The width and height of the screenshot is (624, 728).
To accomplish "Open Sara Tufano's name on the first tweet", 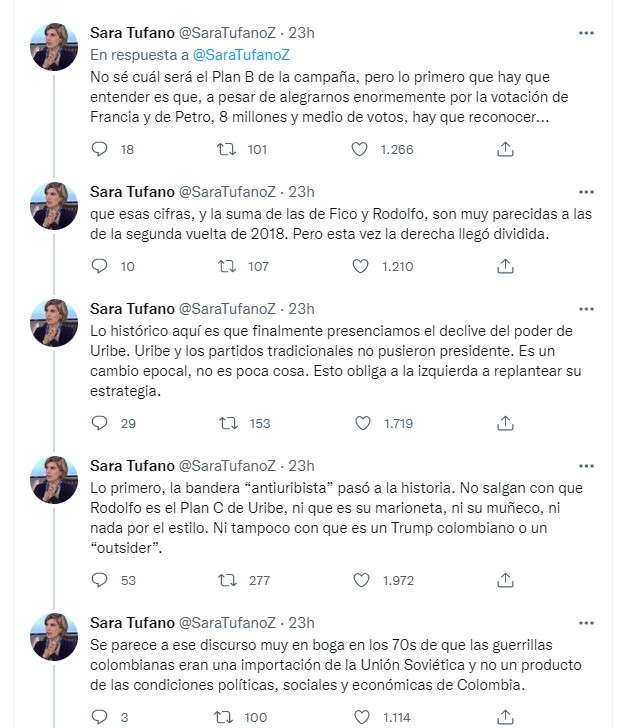I will pos(131,33).
